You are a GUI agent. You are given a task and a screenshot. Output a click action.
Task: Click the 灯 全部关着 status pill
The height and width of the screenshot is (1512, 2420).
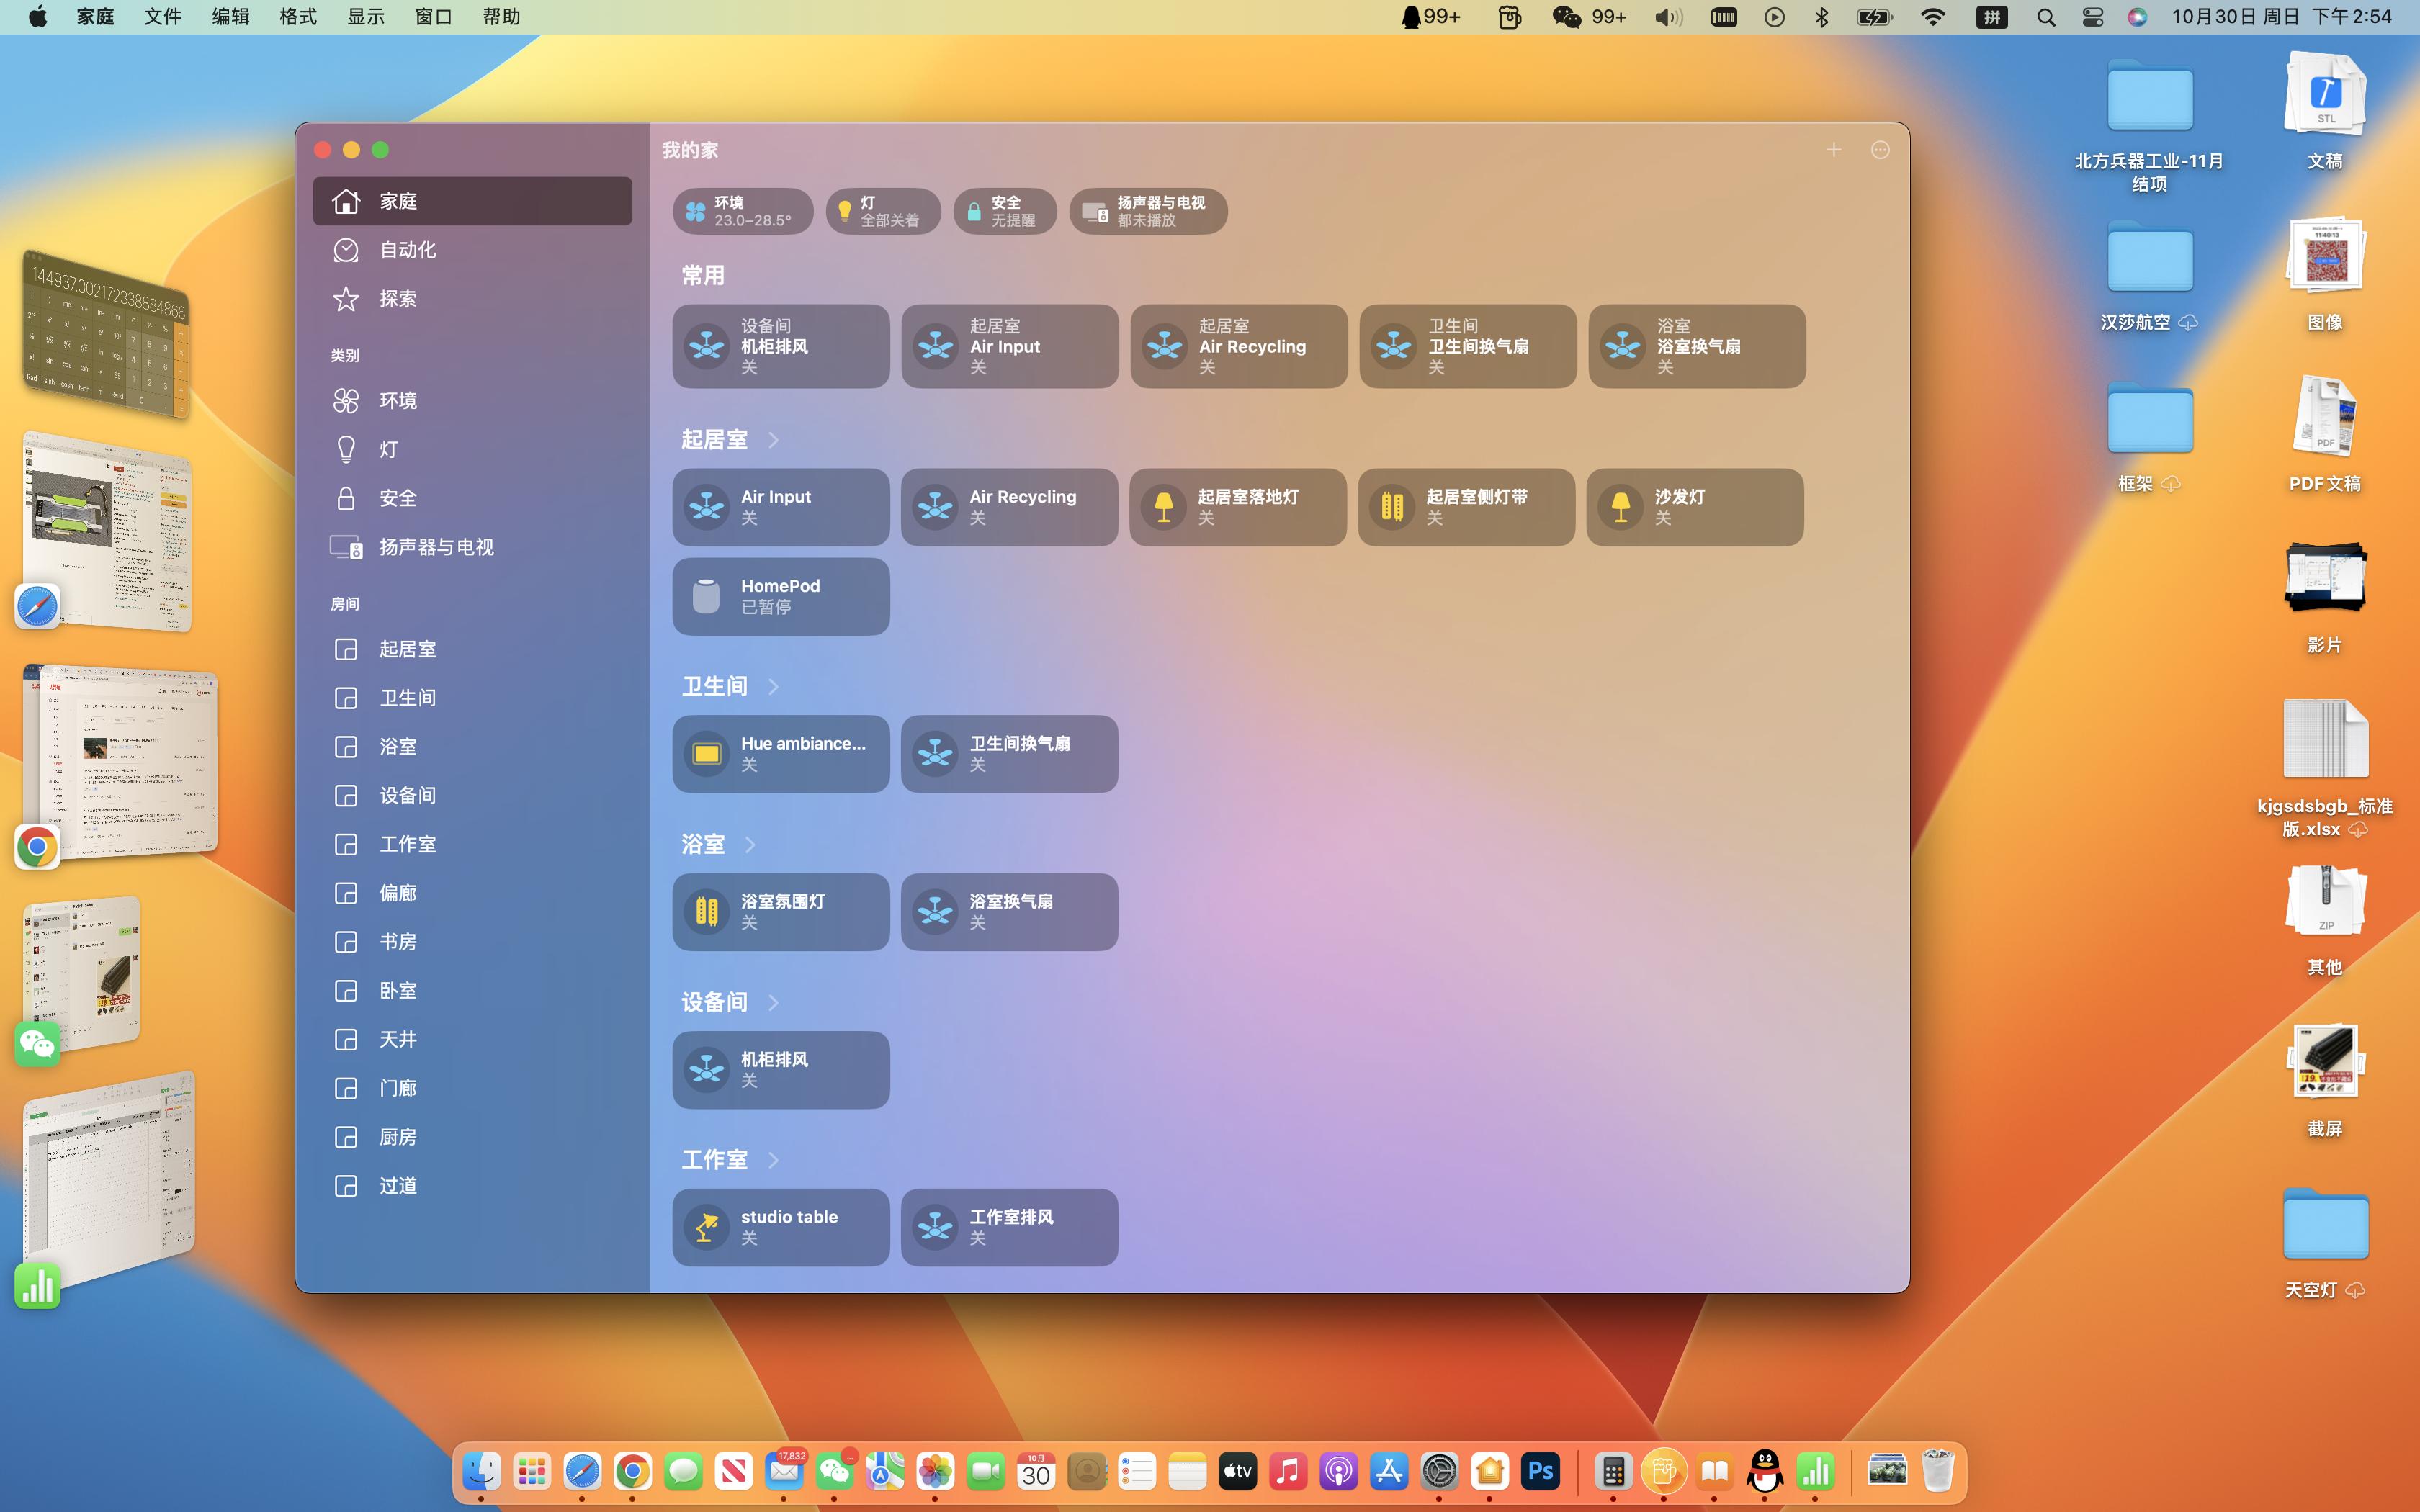click(x=883, y=211)
